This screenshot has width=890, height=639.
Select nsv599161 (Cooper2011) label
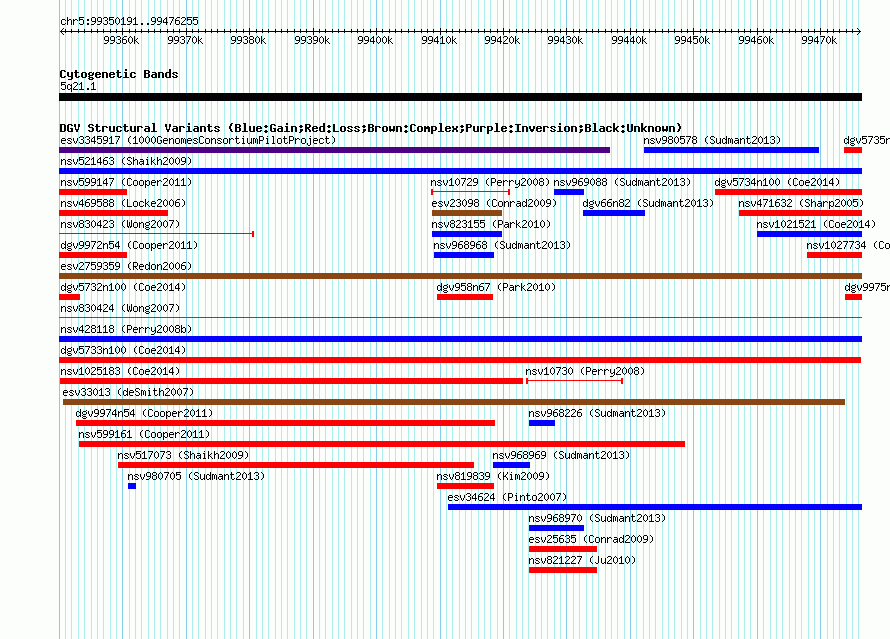click(144, 434)
